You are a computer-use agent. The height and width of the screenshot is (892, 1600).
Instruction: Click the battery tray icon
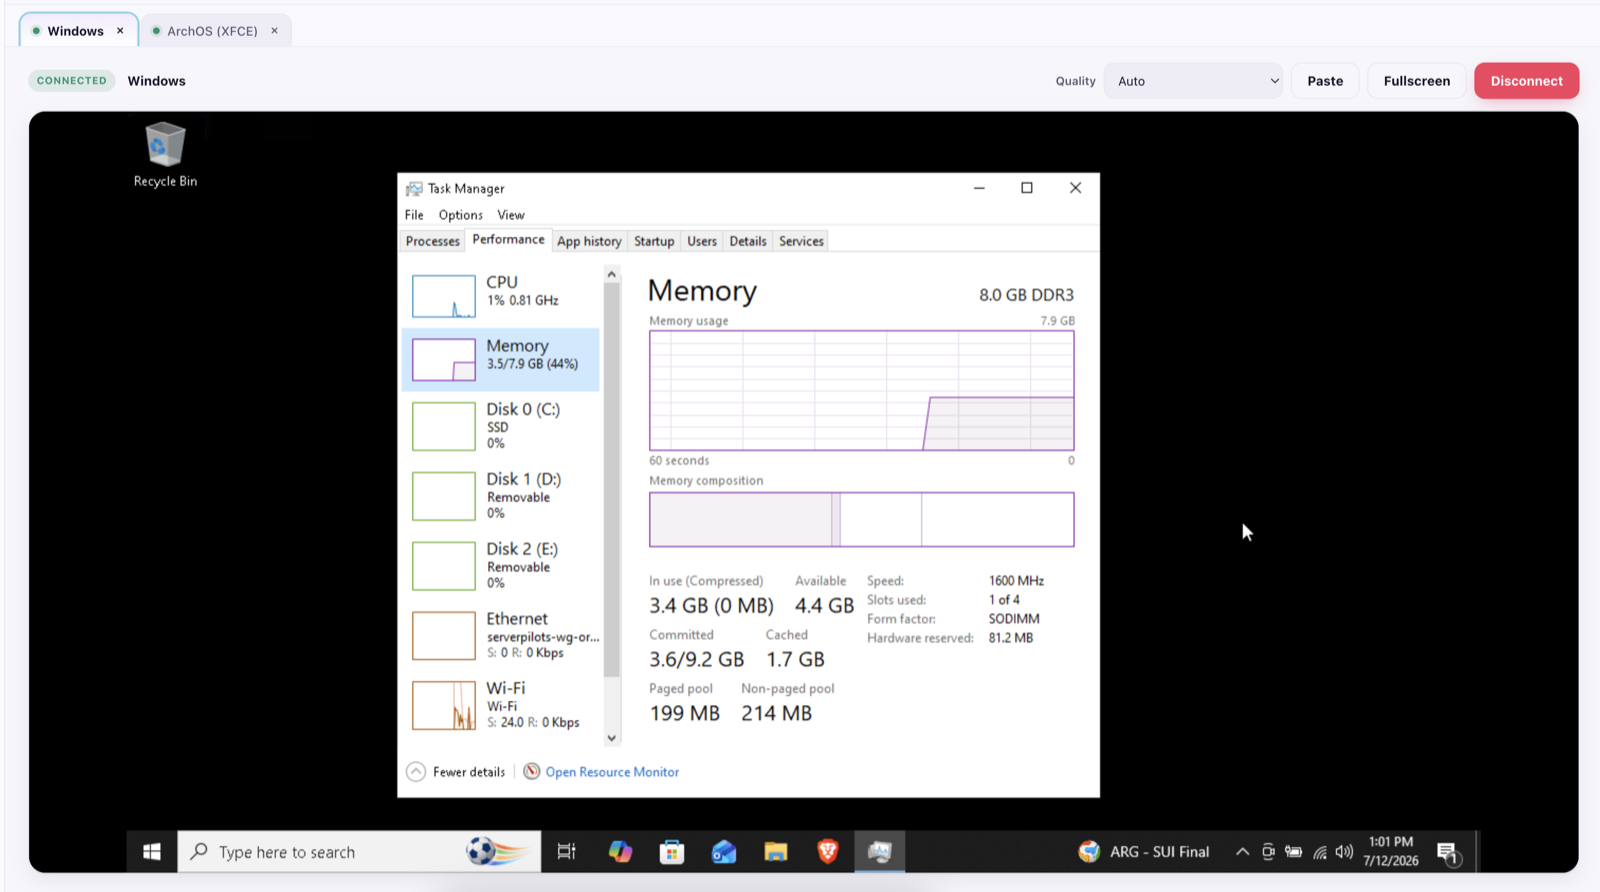[x=1294, y=852]
